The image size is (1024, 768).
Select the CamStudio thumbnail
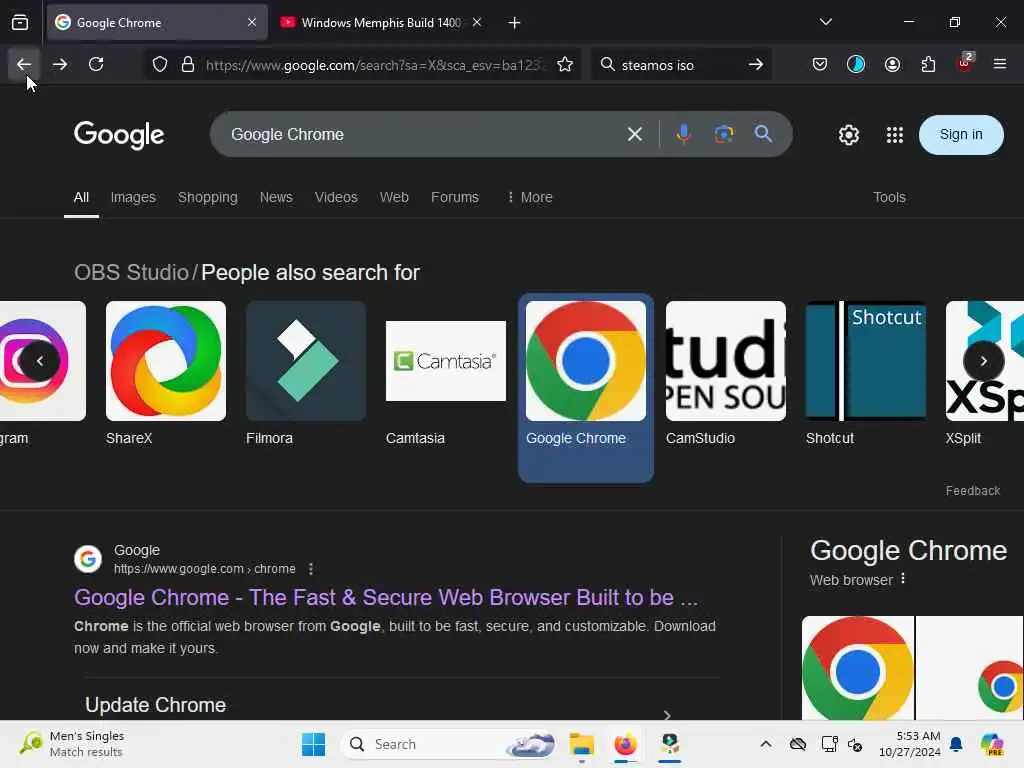click(x=726, y=360)
